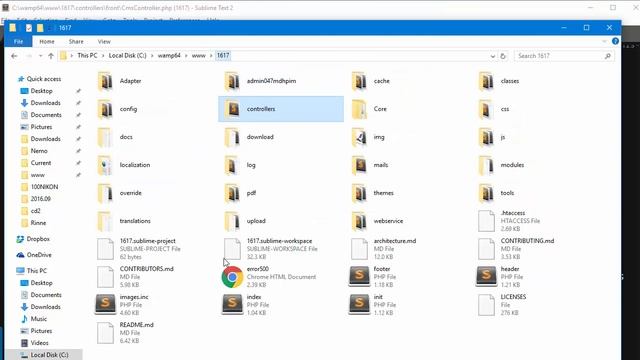This screenshot has width=640, height=360.
Task: Expand the This PC breadcrumb chevron
Action: tap(103, 56)
